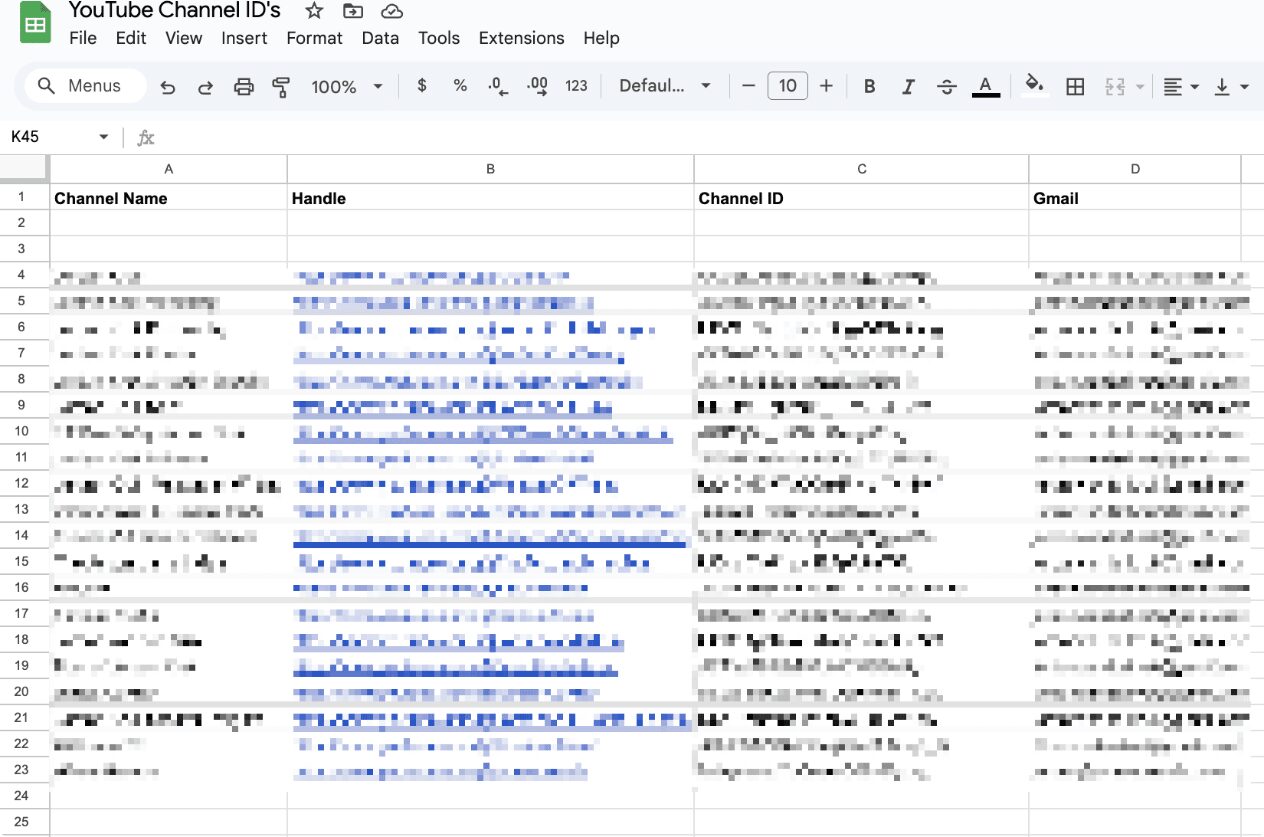Open the borders grid icon
The height and width of the screenshot is (837, 1264).
[x=1075, y=87]
